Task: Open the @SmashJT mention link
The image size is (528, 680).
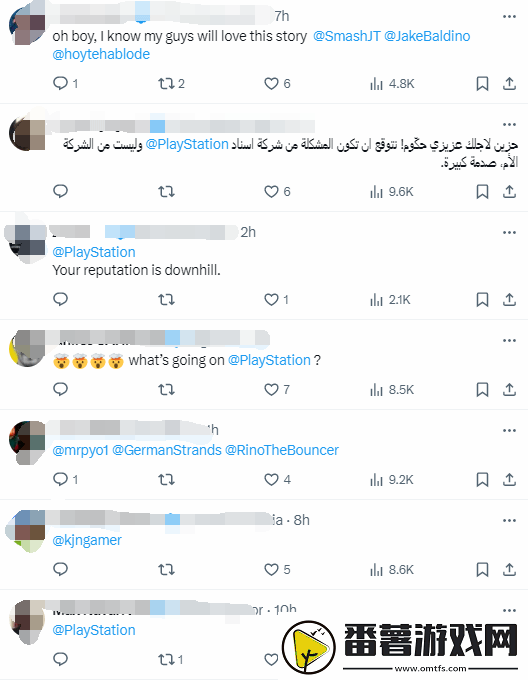Action: tap(346, 36)
